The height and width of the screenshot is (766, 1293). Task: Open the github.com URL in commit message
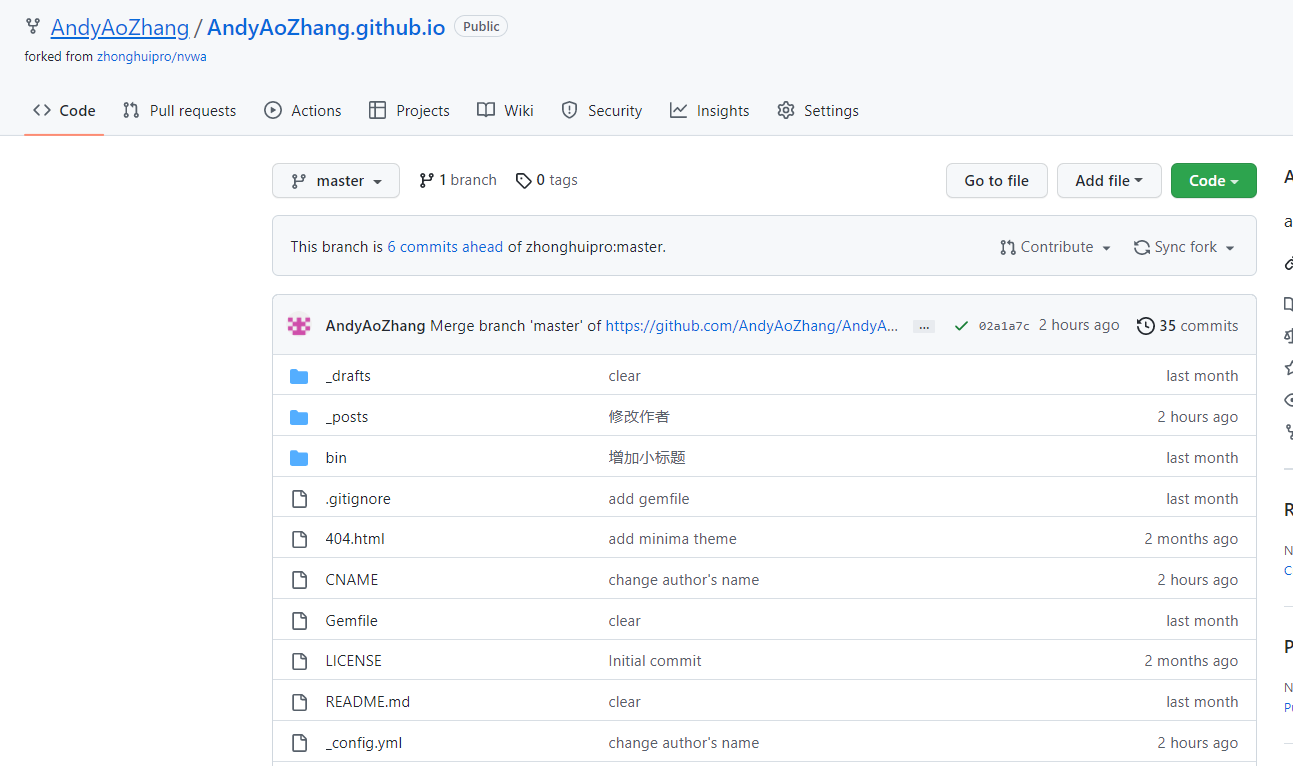tap(752, 326)
